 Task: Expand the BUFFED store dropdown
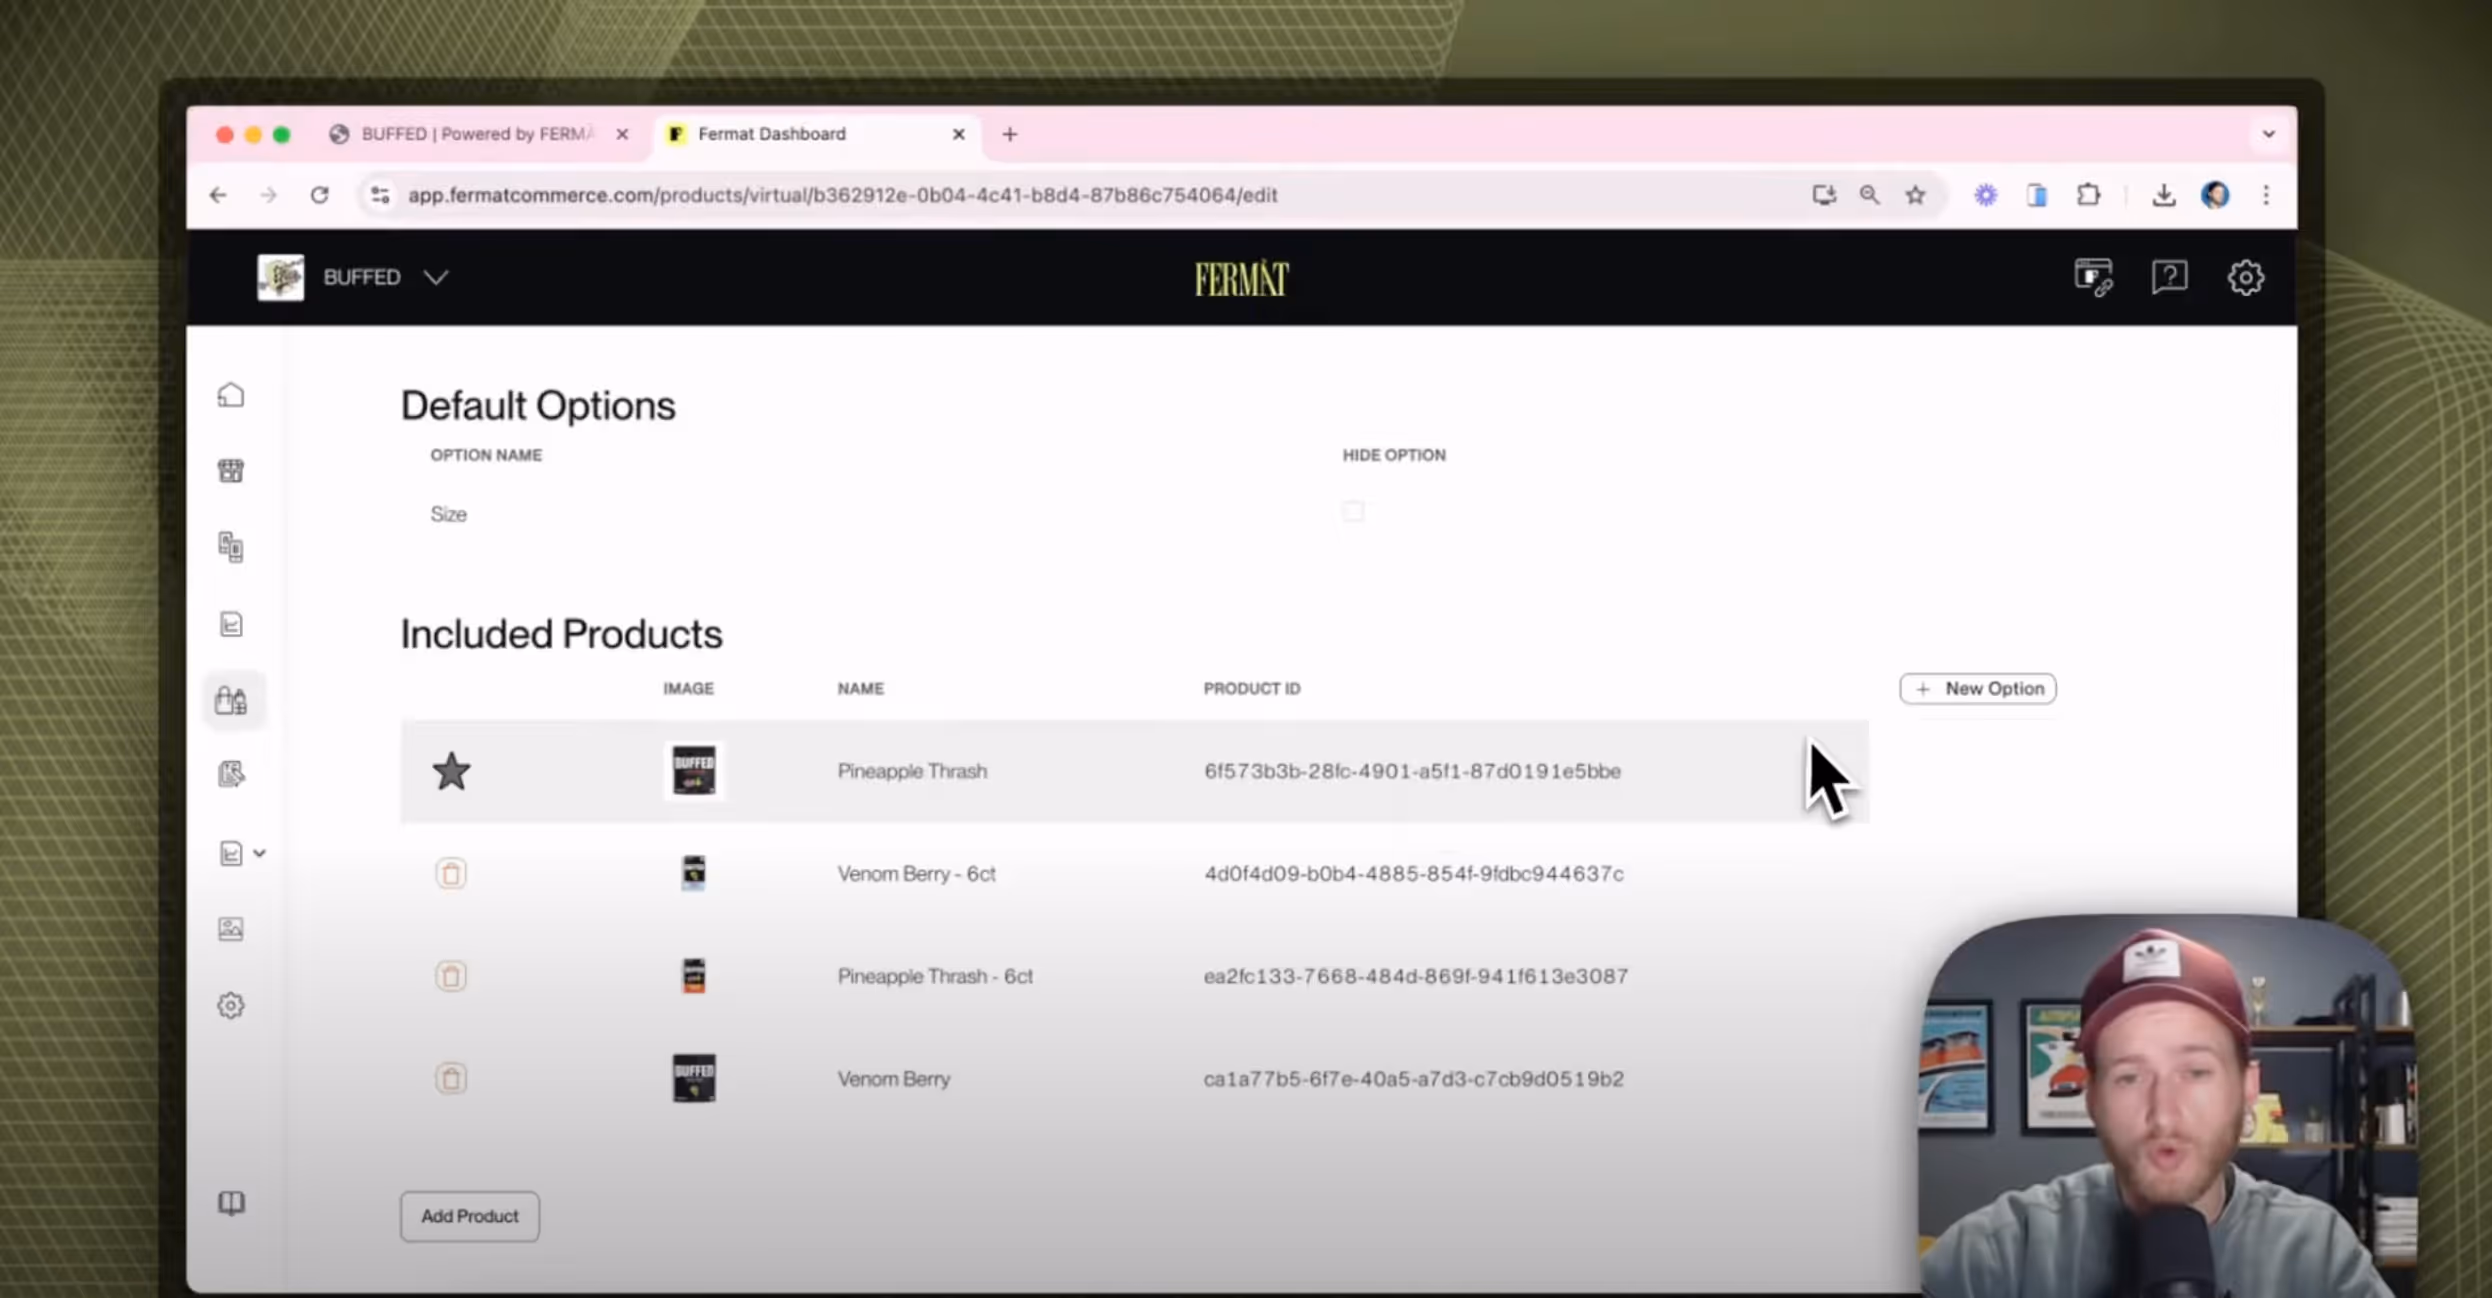(x=435, y=277)
